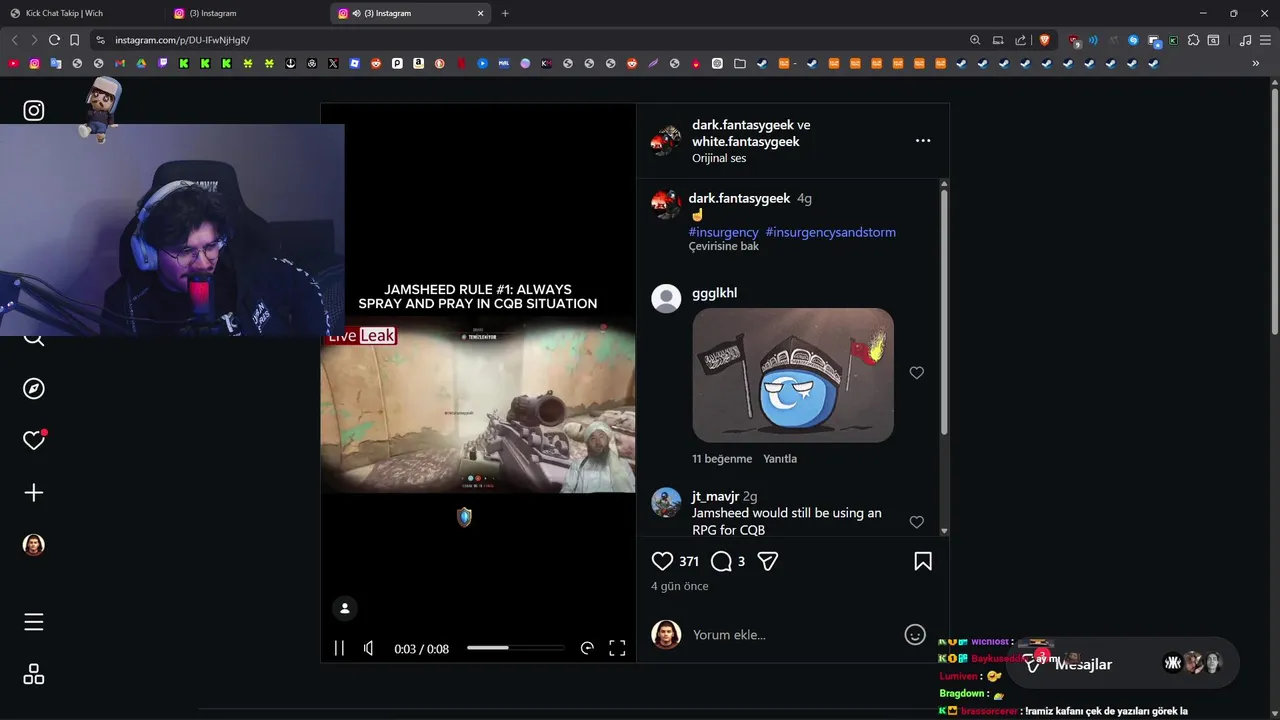This screenshot has height=720, width=1280.
Task: Switch to the Kick Chat Takip tab
Action: point(82,14)
